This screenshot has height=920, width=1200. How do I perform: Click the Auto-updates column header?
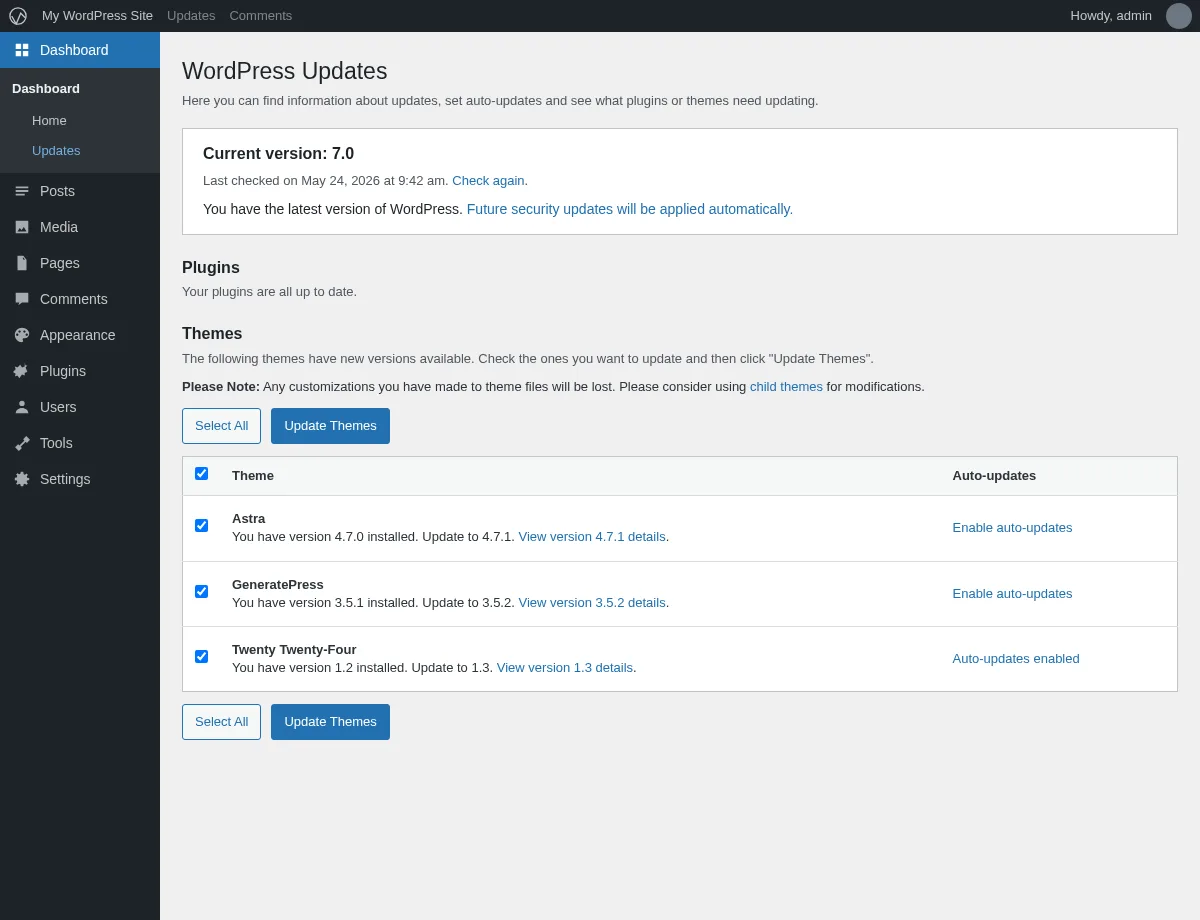click(994, 476)
